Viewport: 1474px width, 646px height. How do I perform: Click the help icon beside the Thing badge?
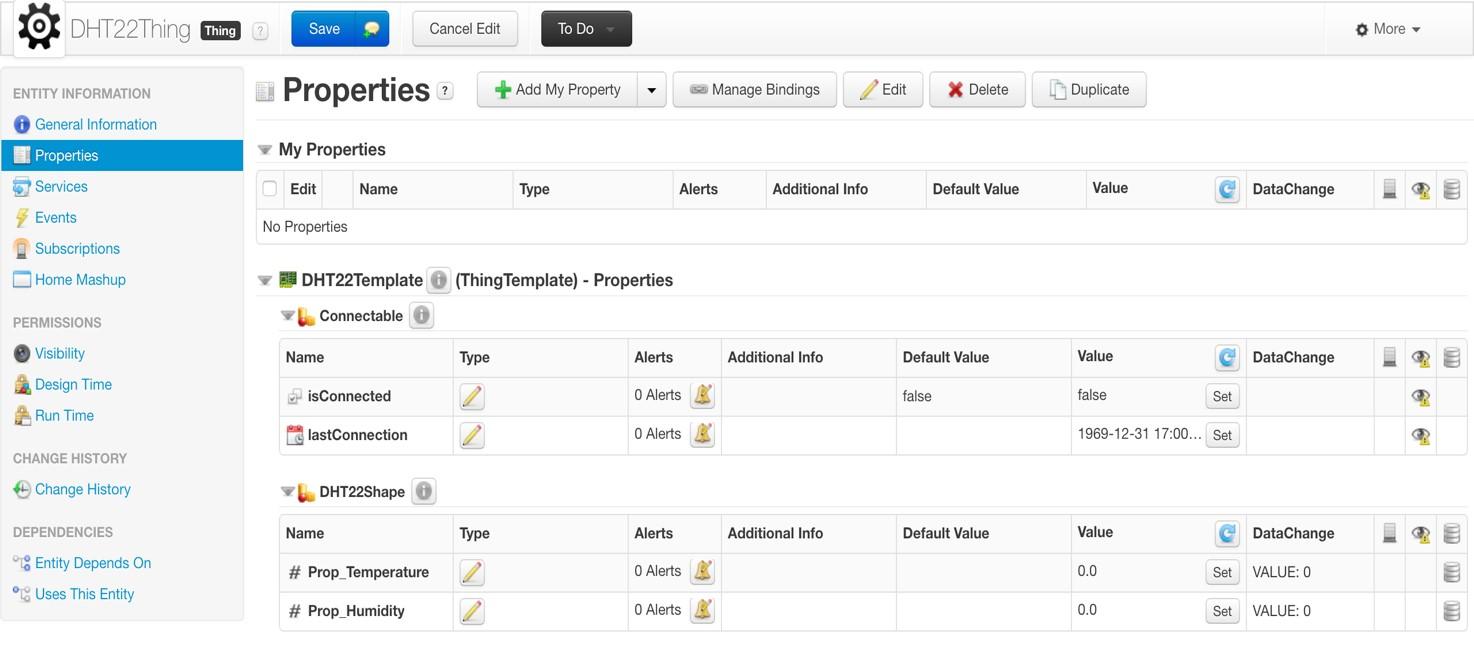pos(260,31)
